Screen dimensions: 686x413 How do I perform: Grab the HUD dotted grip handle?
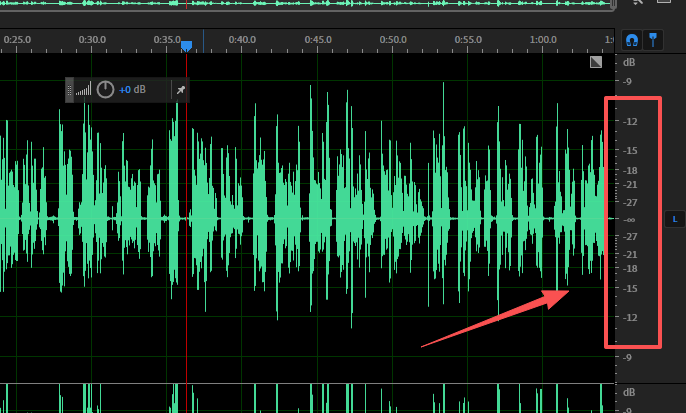[69, 90]
